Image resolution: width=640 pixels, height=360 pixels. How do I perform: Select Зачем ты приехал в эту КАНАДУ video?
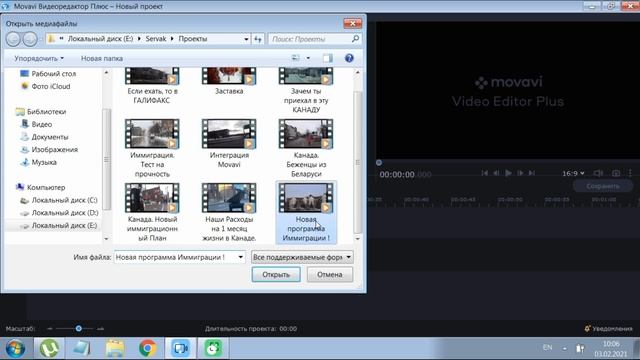(306, 91)
